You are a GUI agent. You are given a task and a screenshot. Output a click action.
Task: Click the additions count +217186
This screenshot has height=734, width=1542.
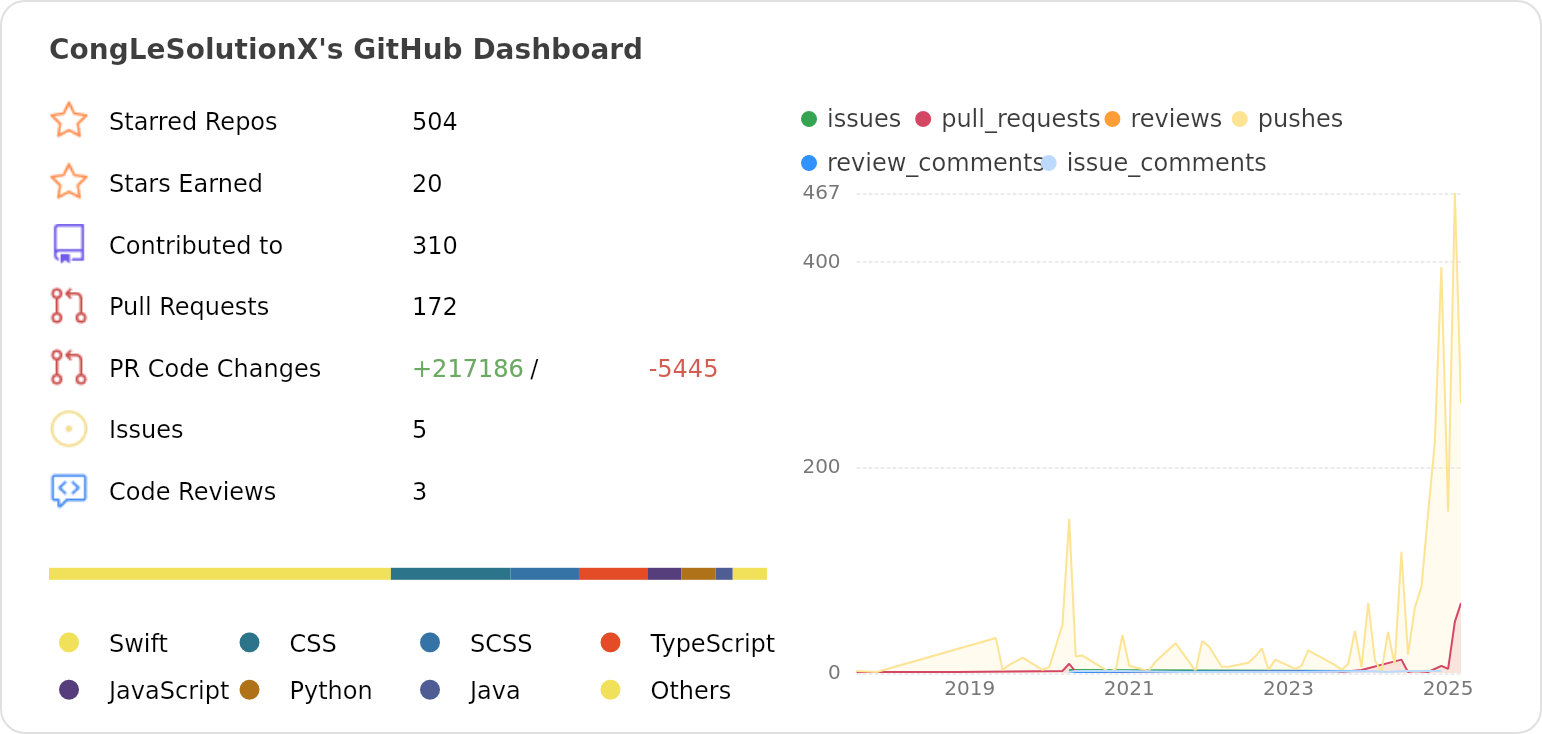coord(468,369)
